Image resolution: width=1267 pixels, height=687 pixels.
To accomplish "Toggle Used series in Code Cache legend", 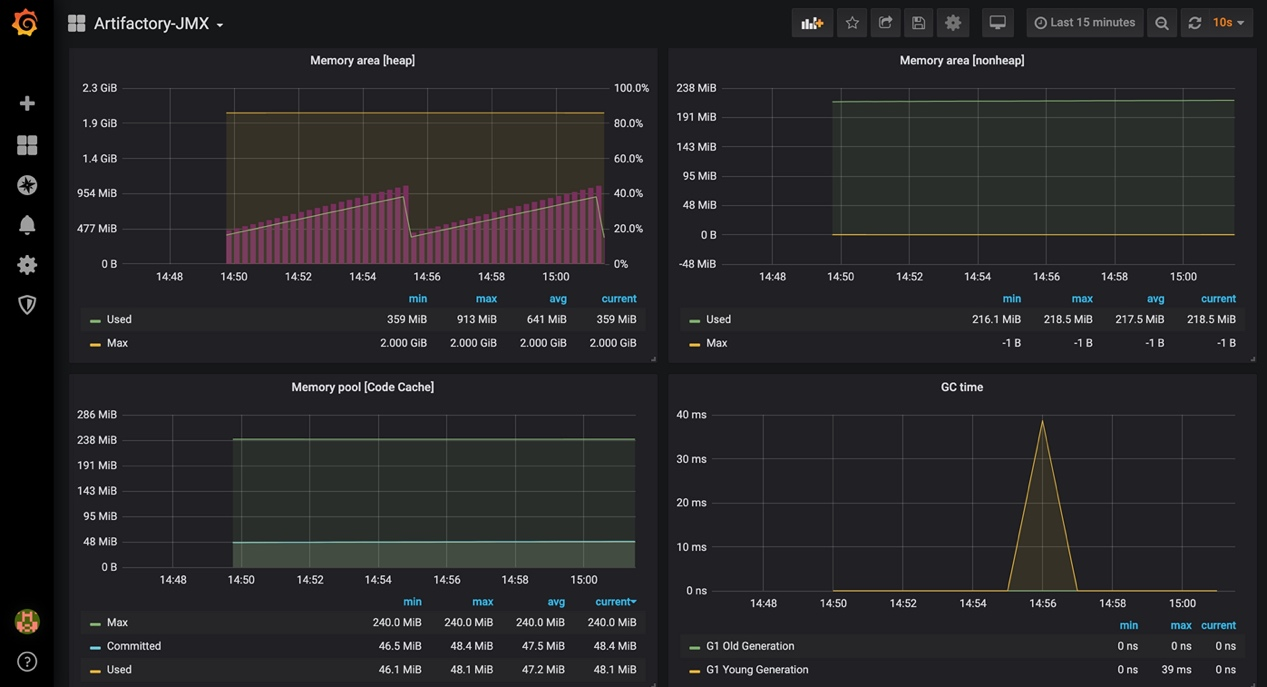I will click(x=119, y=670).
